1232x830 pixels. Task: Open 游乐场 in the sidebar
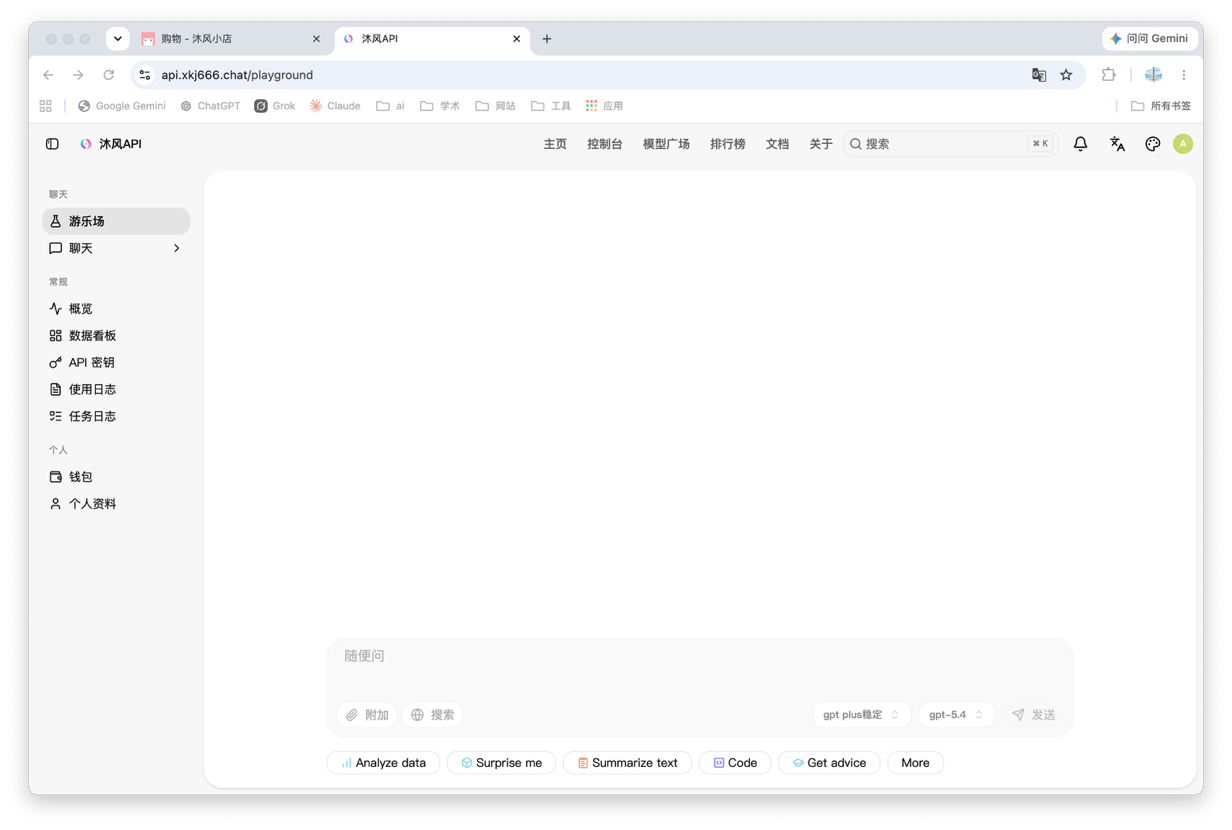point(116,221)
